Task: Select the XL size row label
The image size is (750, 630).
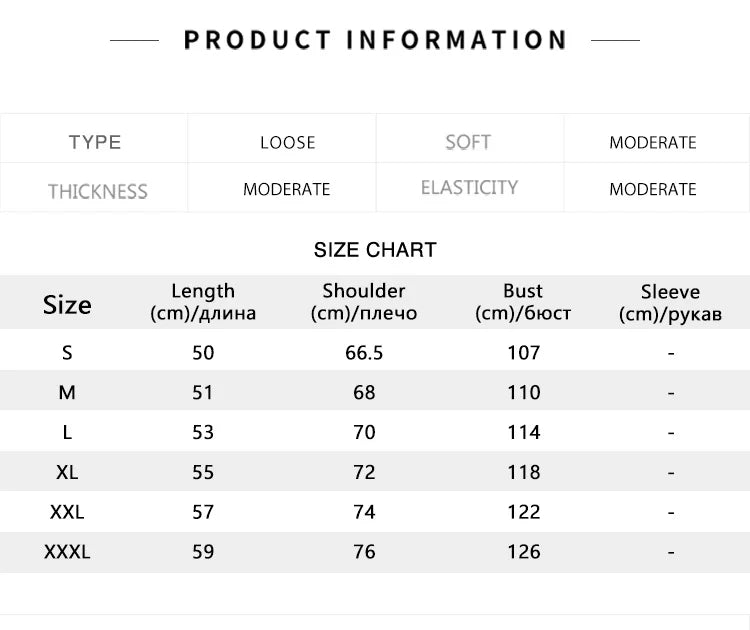Action: tap(67, 473)
